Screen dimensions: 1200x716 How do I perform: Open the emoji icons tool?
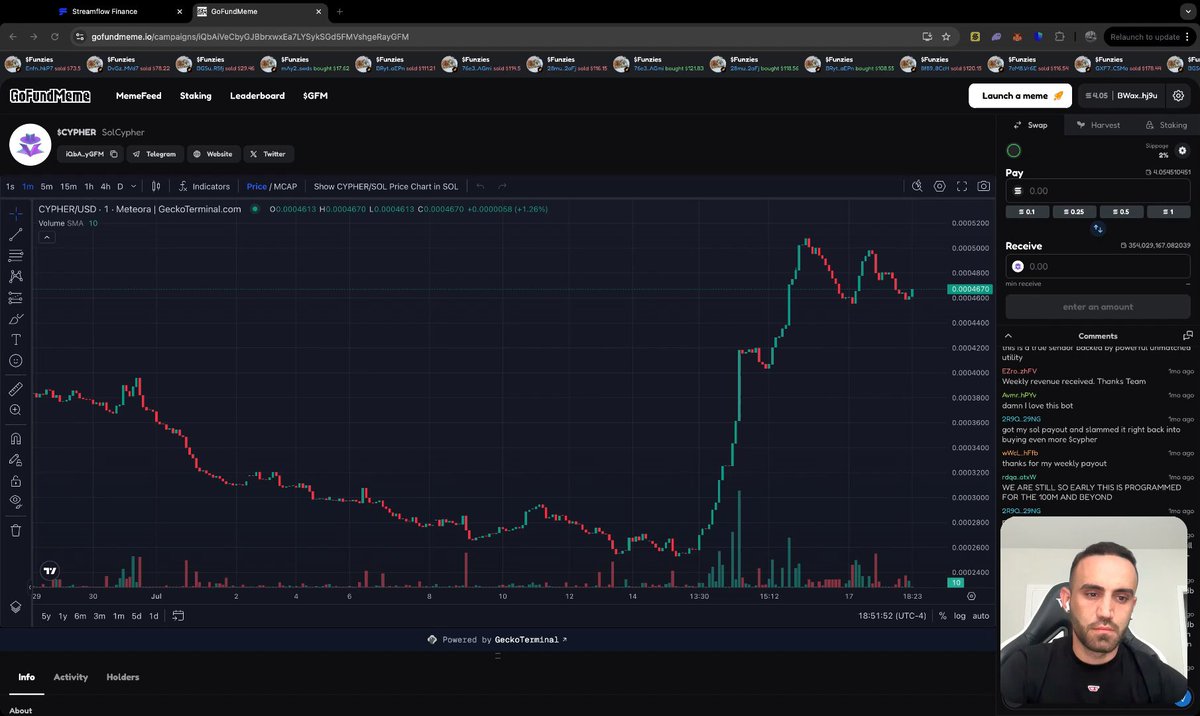pos(16,361)
